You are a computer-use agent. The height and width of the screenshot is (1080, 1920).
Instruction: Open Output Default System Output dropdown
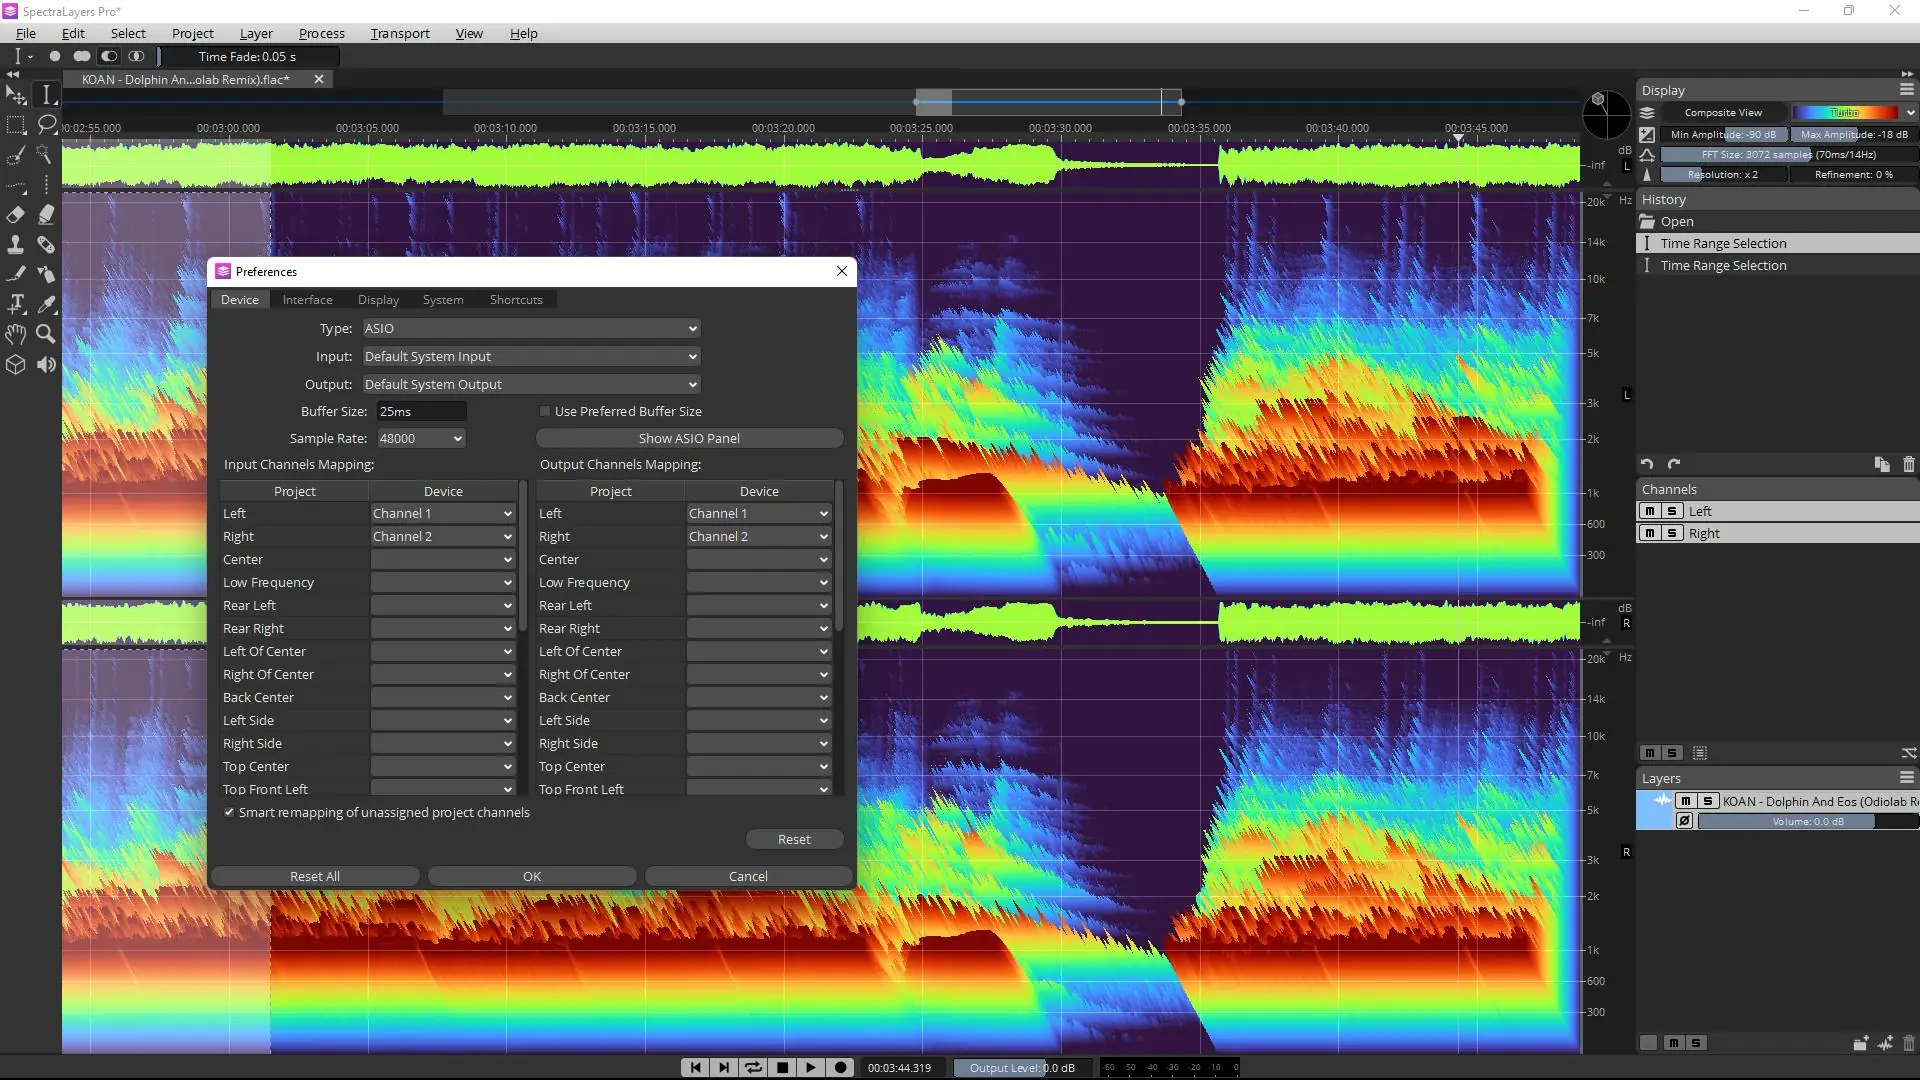click(530, 384)
